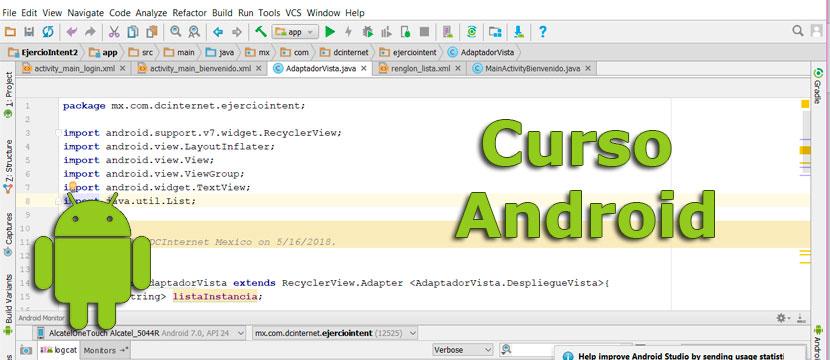830x360 pixels.
Task: Open the VCS menu
Action: click(x=293, y=12)
